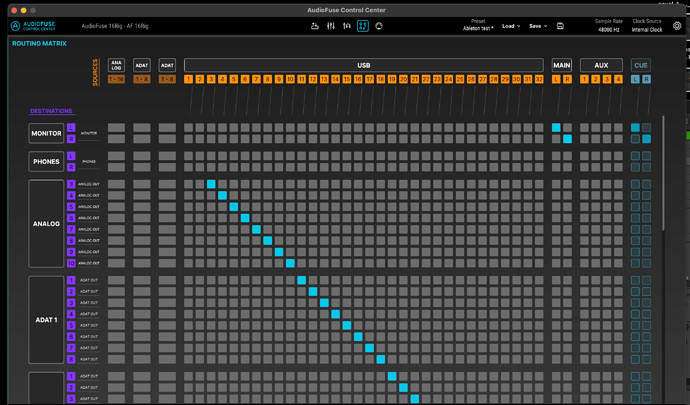The width and height of the screenshot is (690, 405).
Task: Open the Sample Rate 48000 Hz selector
Action: (x=609, y=30)
